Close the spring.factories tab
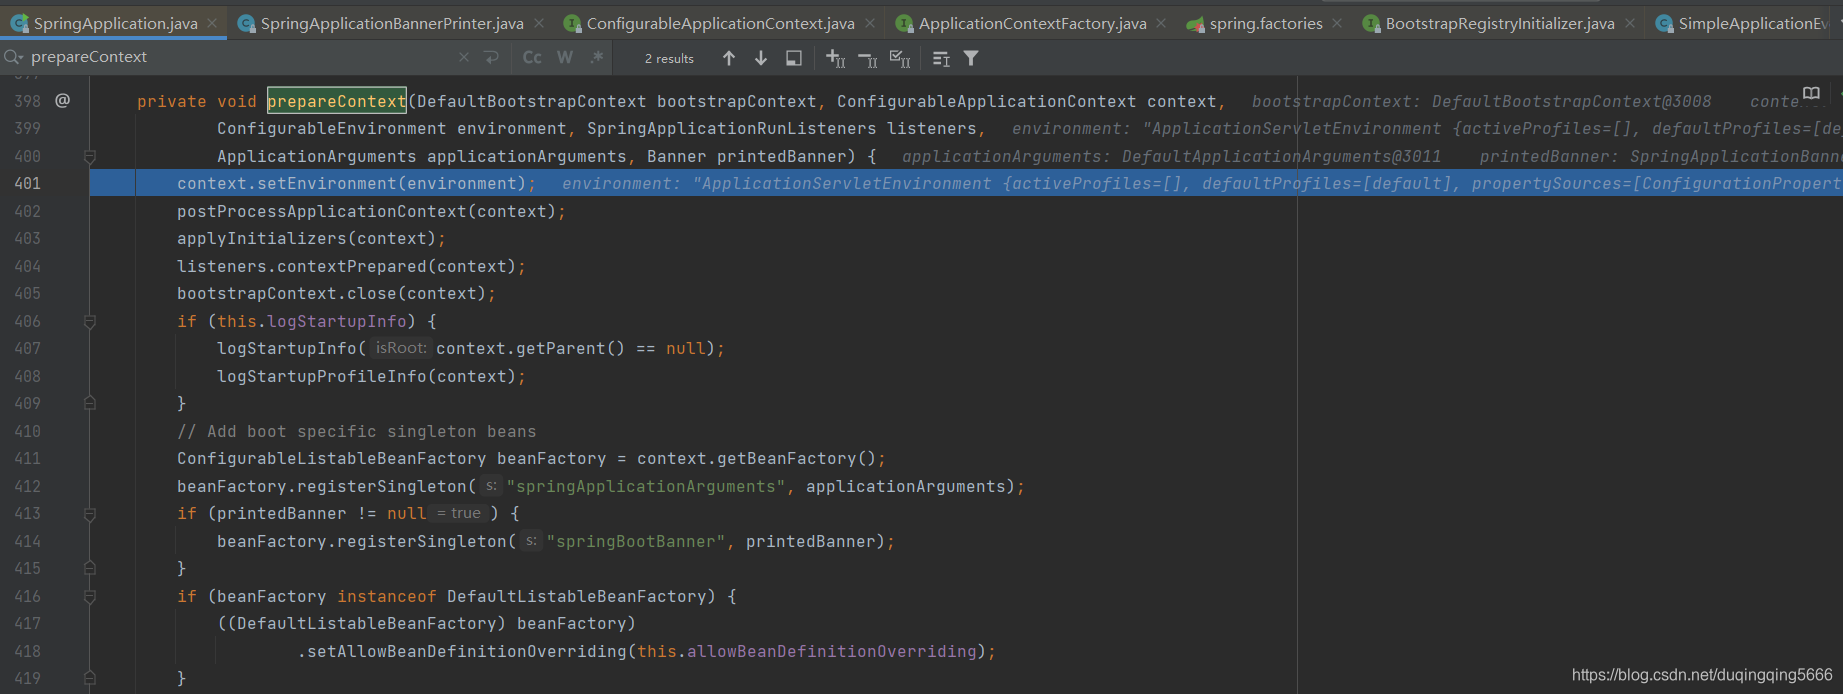Screen dimensions: 1843x694 [x=1337, y=23]
